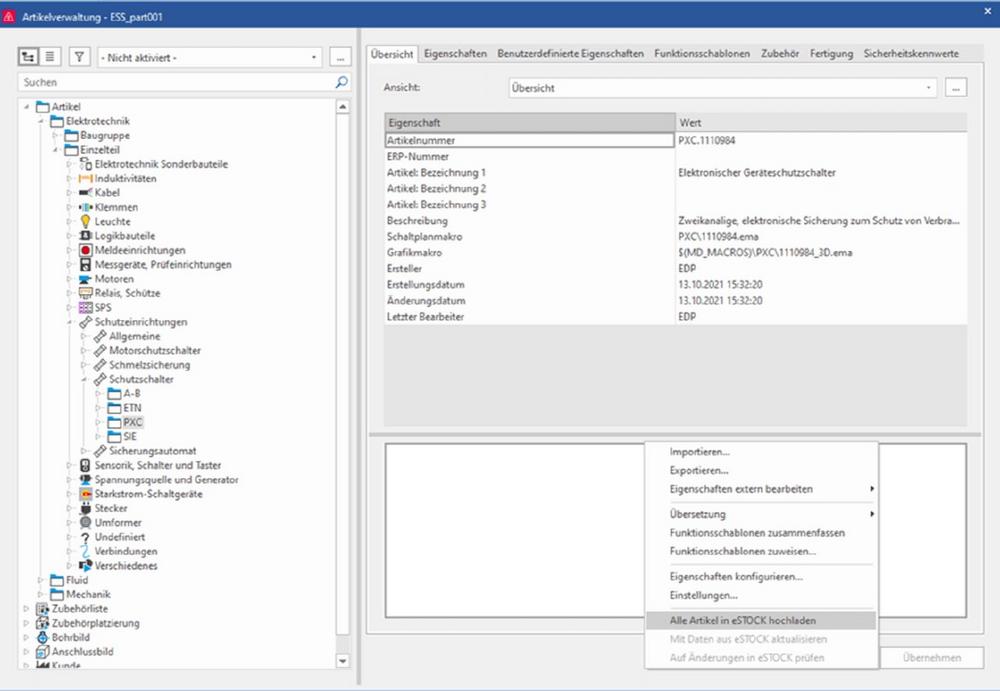Viewport: 1000px width, 691px height.
Task: Select the Motoren icon in tree
Action: coord(85,279)
